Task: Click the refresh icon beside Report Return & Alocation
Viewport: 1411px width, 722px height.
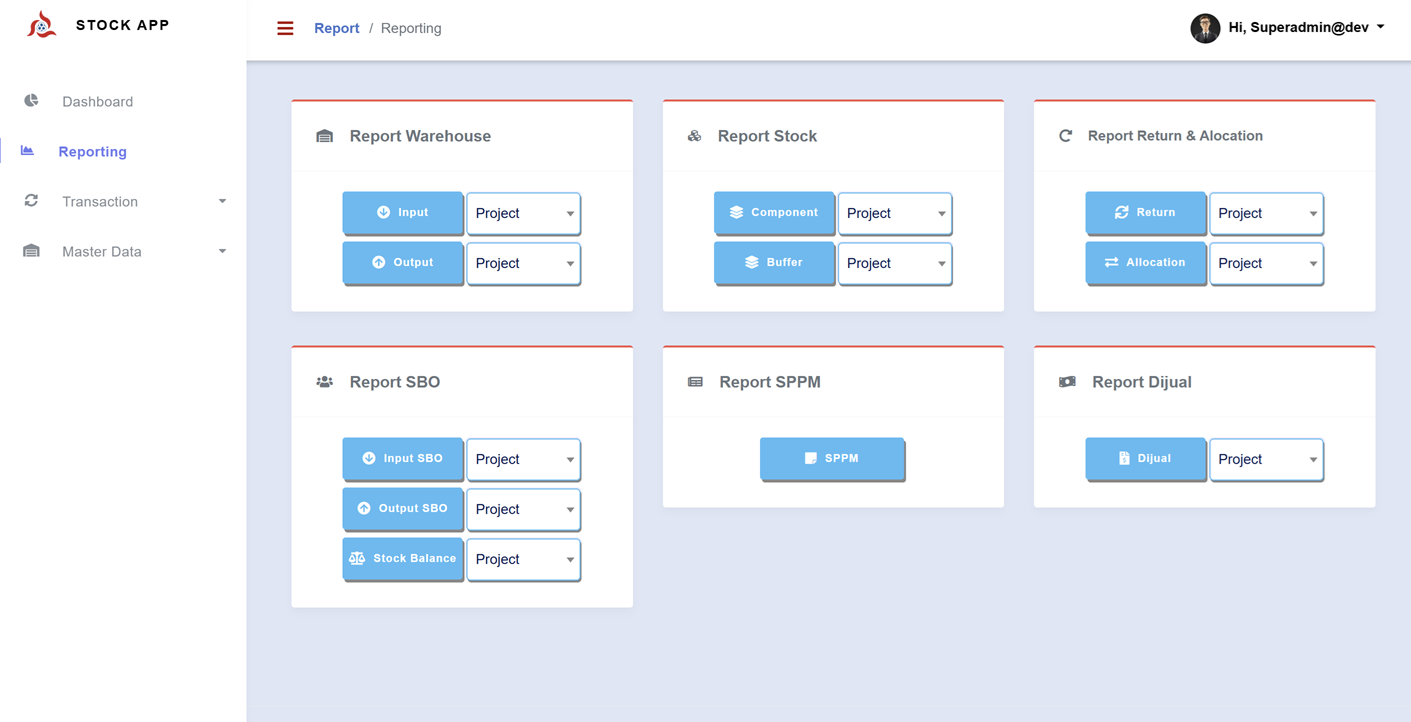Action: 1066,135
